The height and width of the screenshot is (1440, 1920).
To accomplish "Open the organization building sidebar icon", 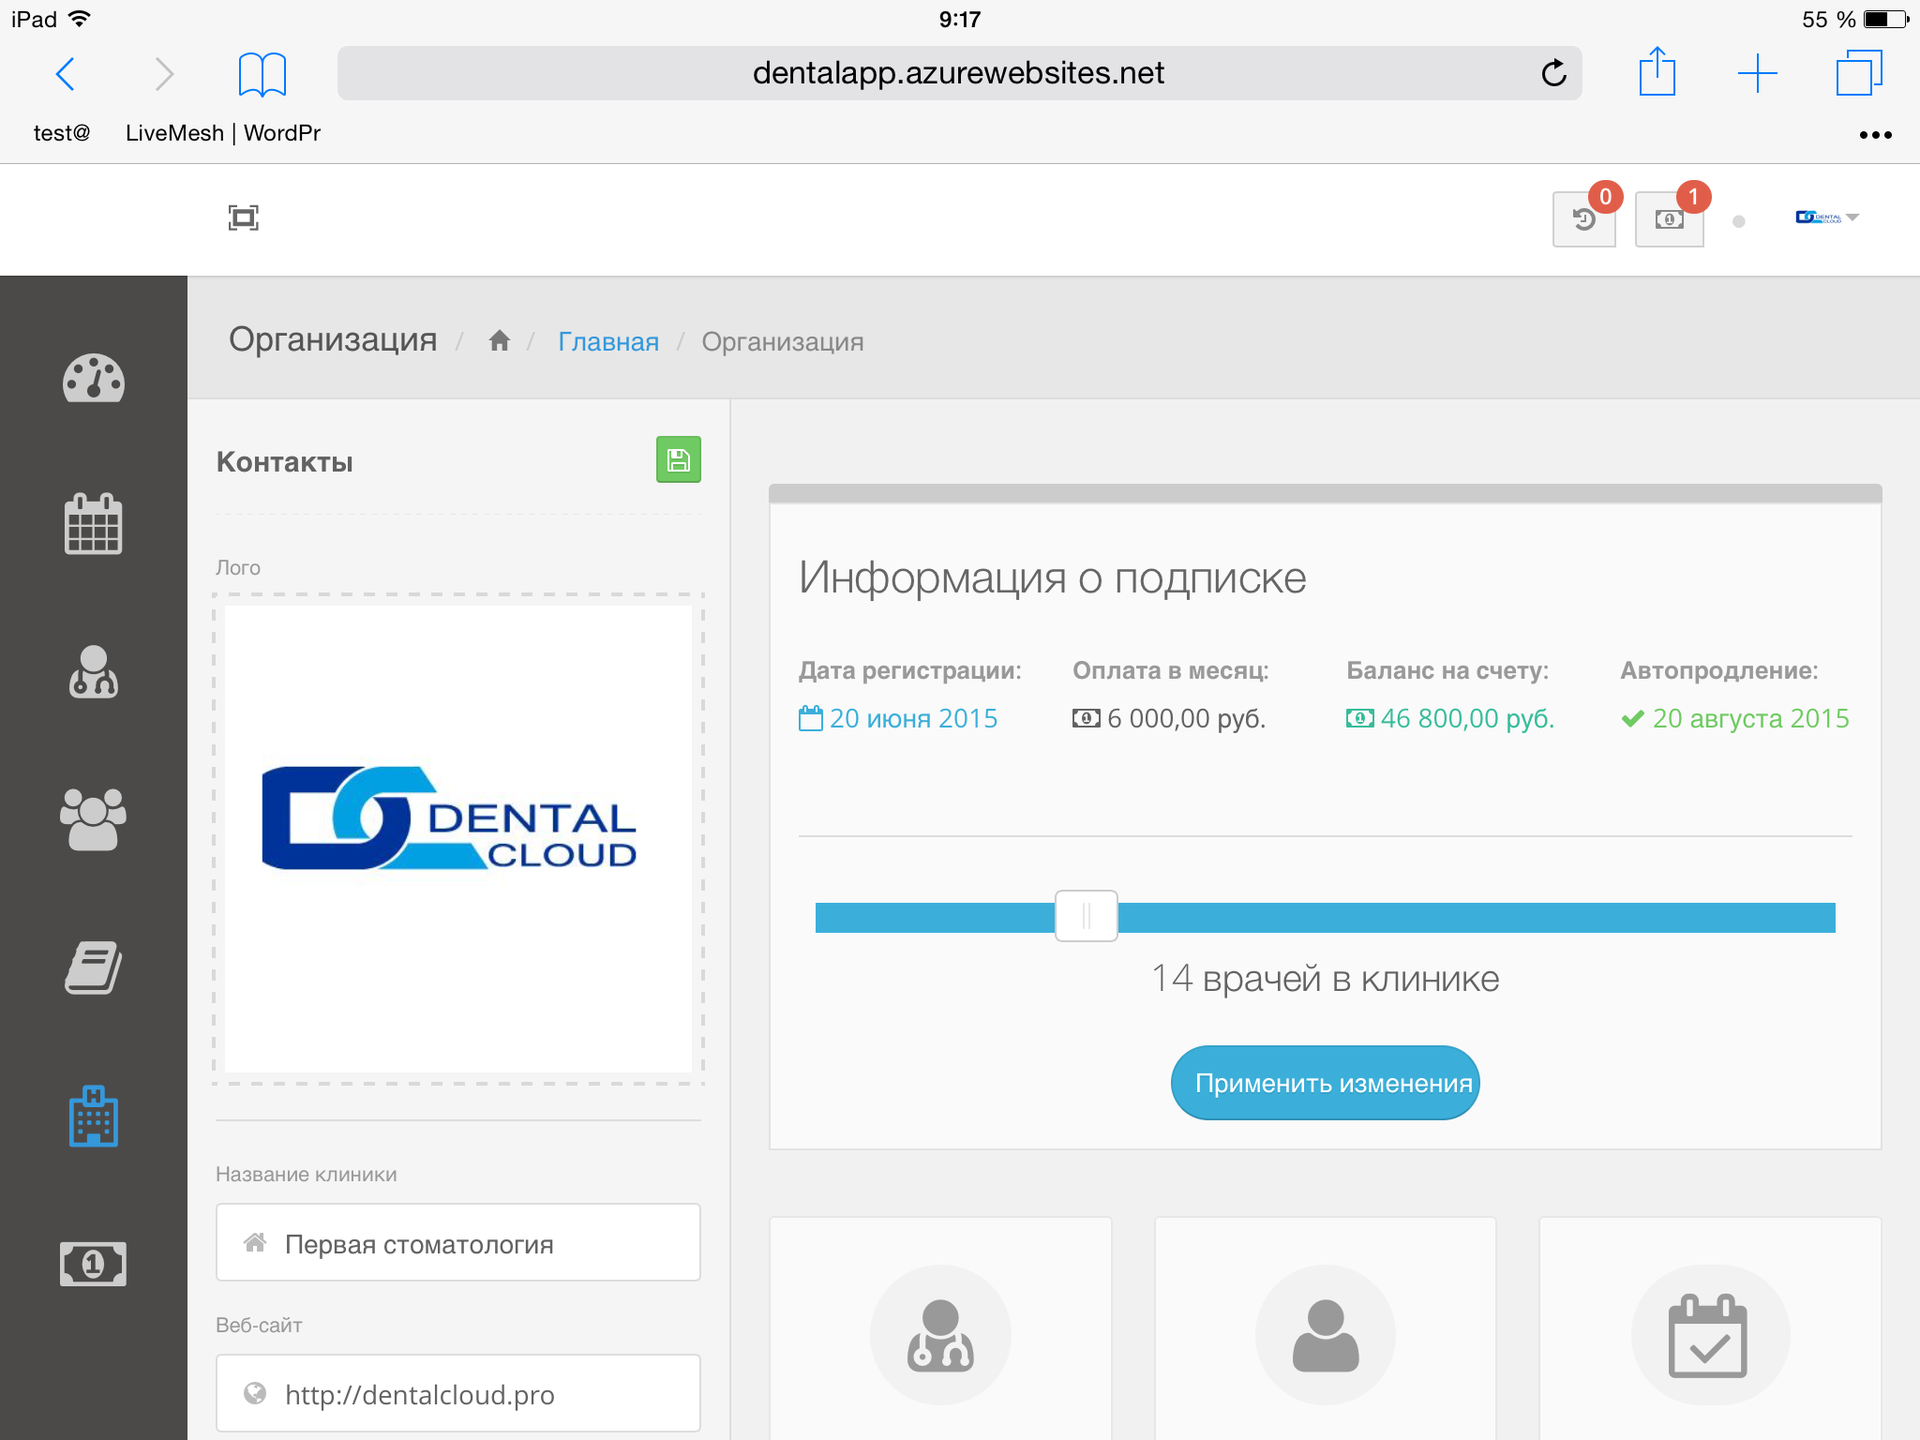I will [93, 1116].
